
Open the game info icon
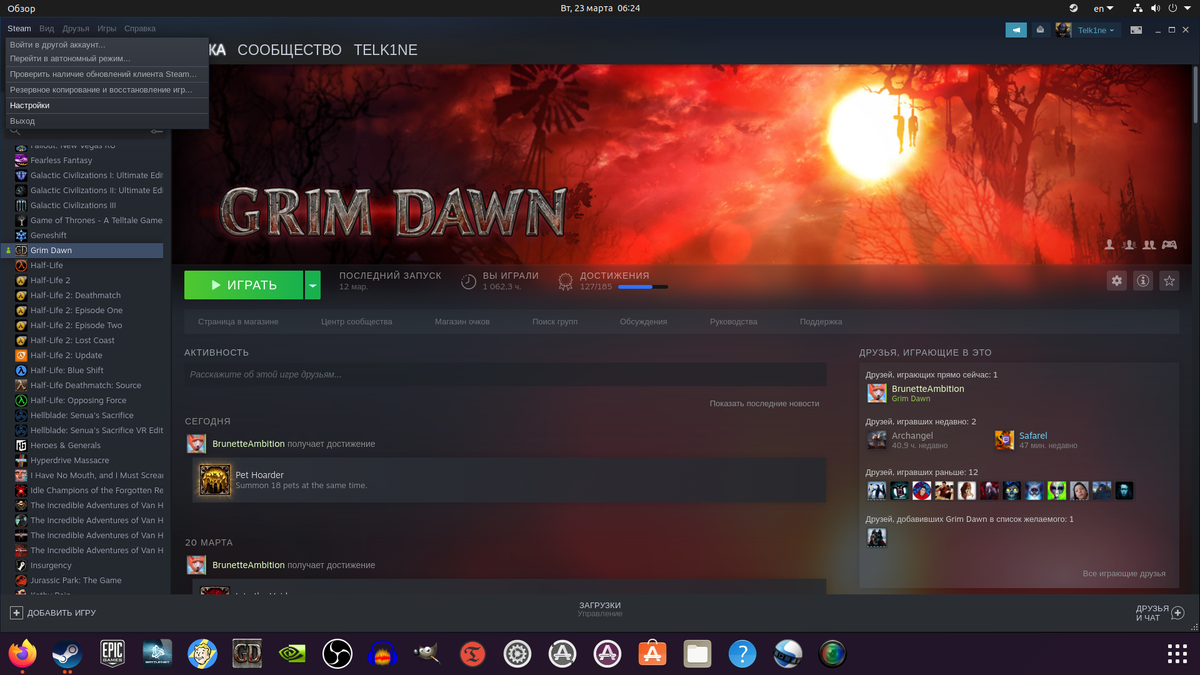click(x=1143, y=281)
